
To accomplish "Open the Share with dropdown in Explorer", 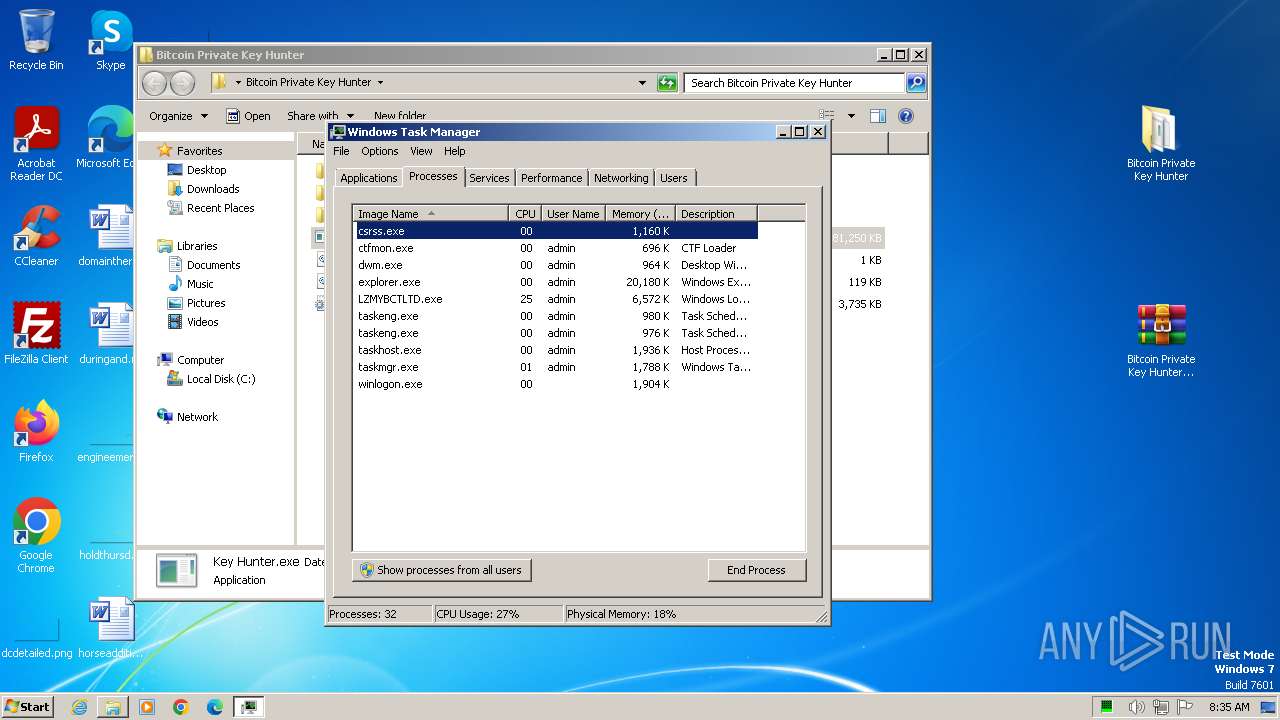I will [320, 116].
